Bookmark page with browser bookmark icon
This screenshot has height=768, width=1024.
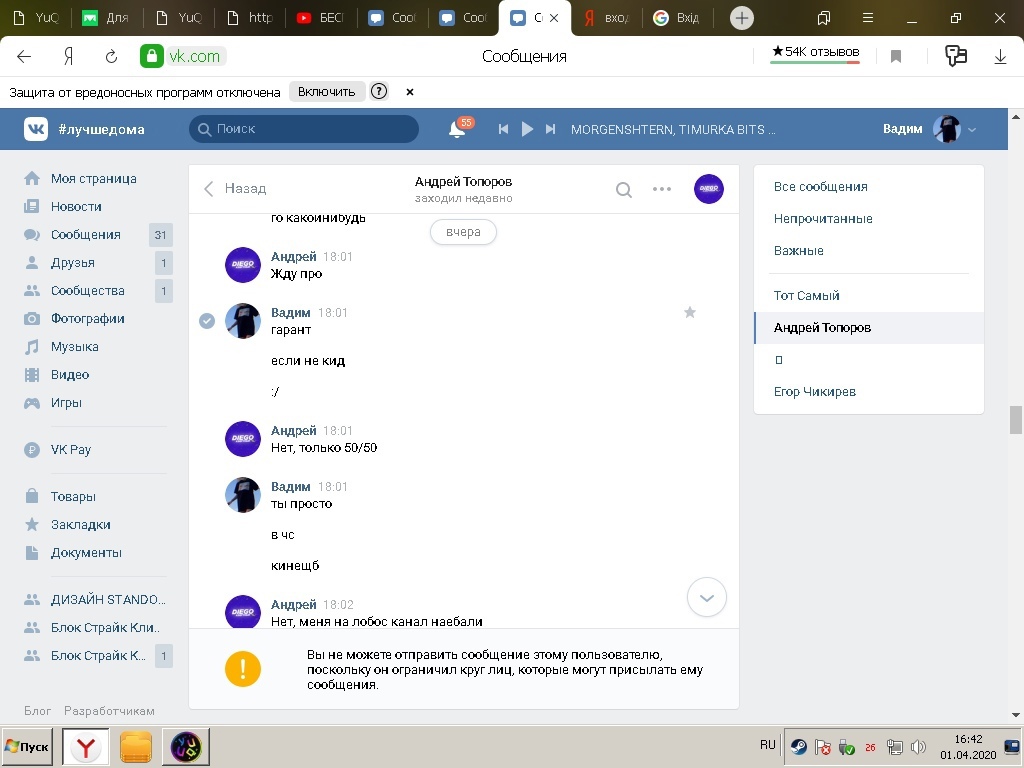pyautogui.click(x=896, y=57)
